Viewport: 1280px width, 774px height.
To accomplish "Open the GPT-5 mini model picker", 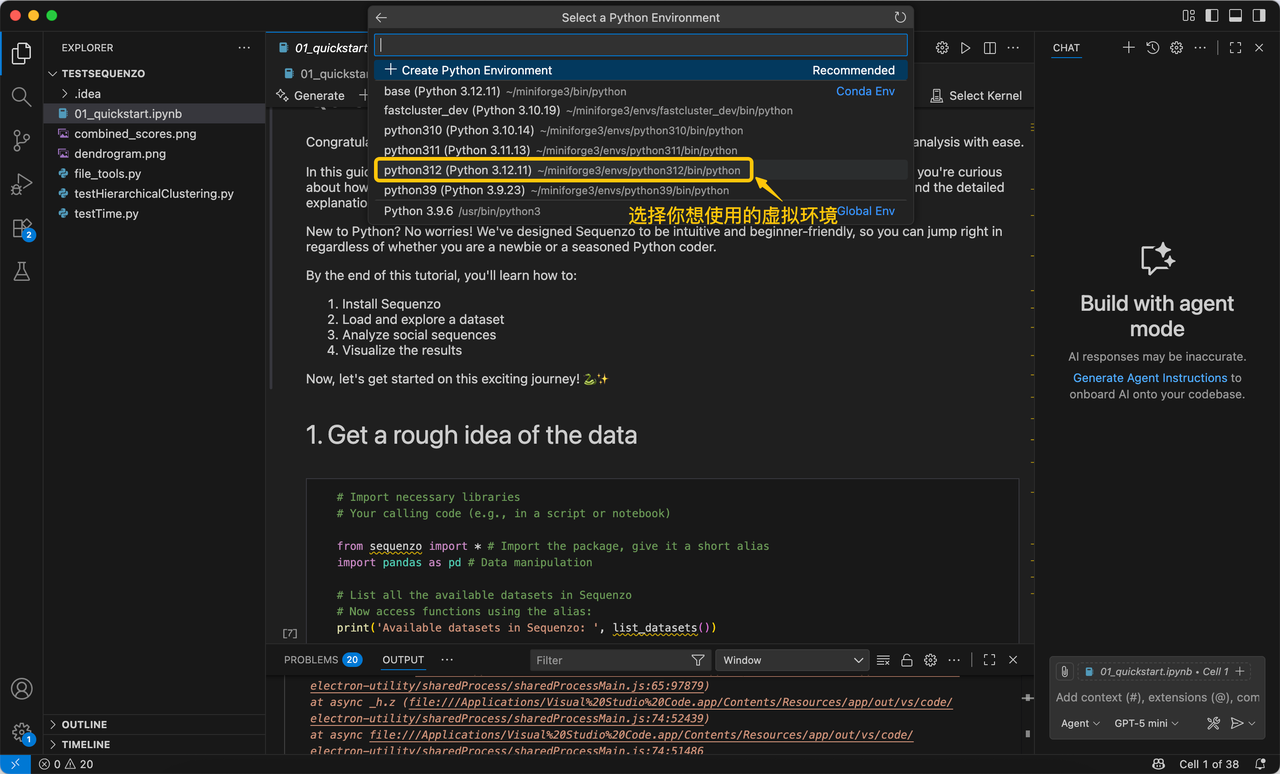I will tap(1146, 723).
